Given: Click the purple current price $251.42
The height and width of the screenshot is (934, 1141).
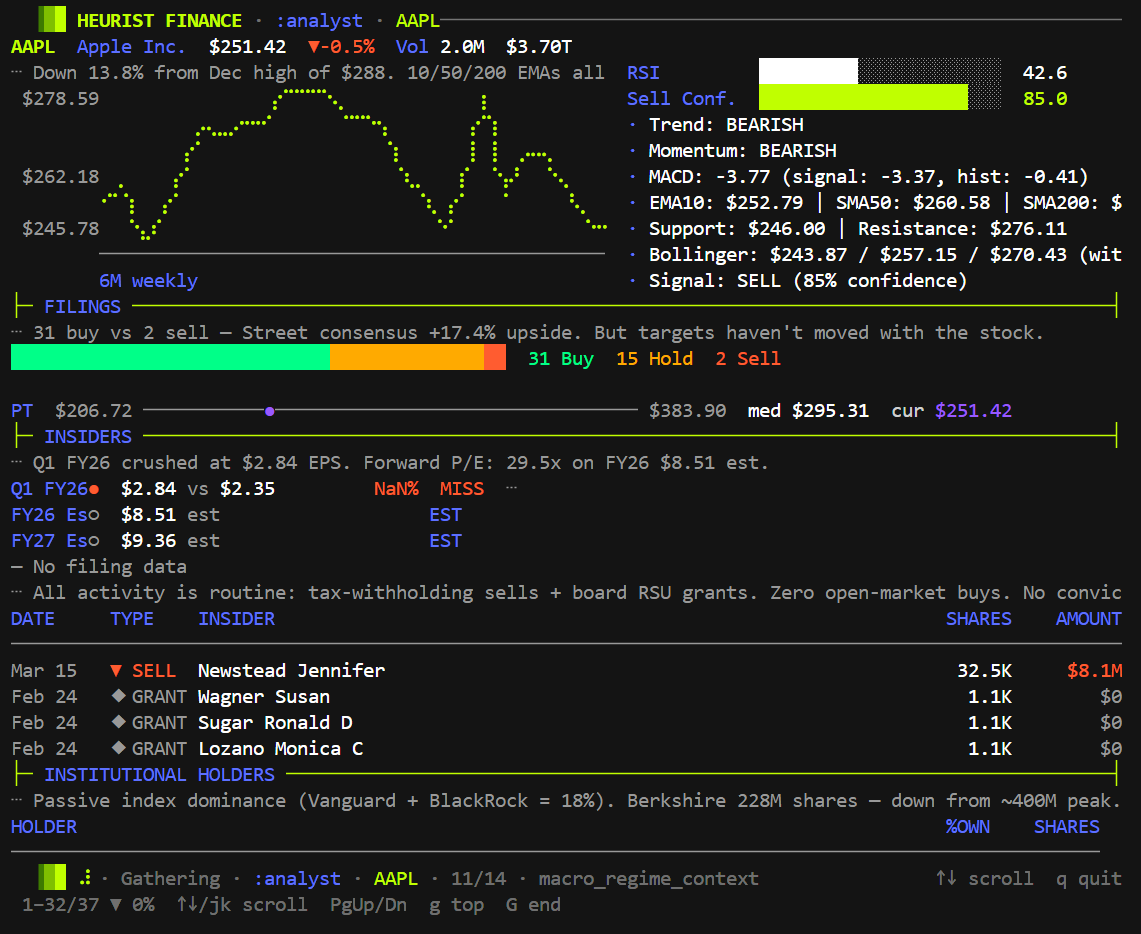Looking at the screenshot, I should [x=974, y=411].
